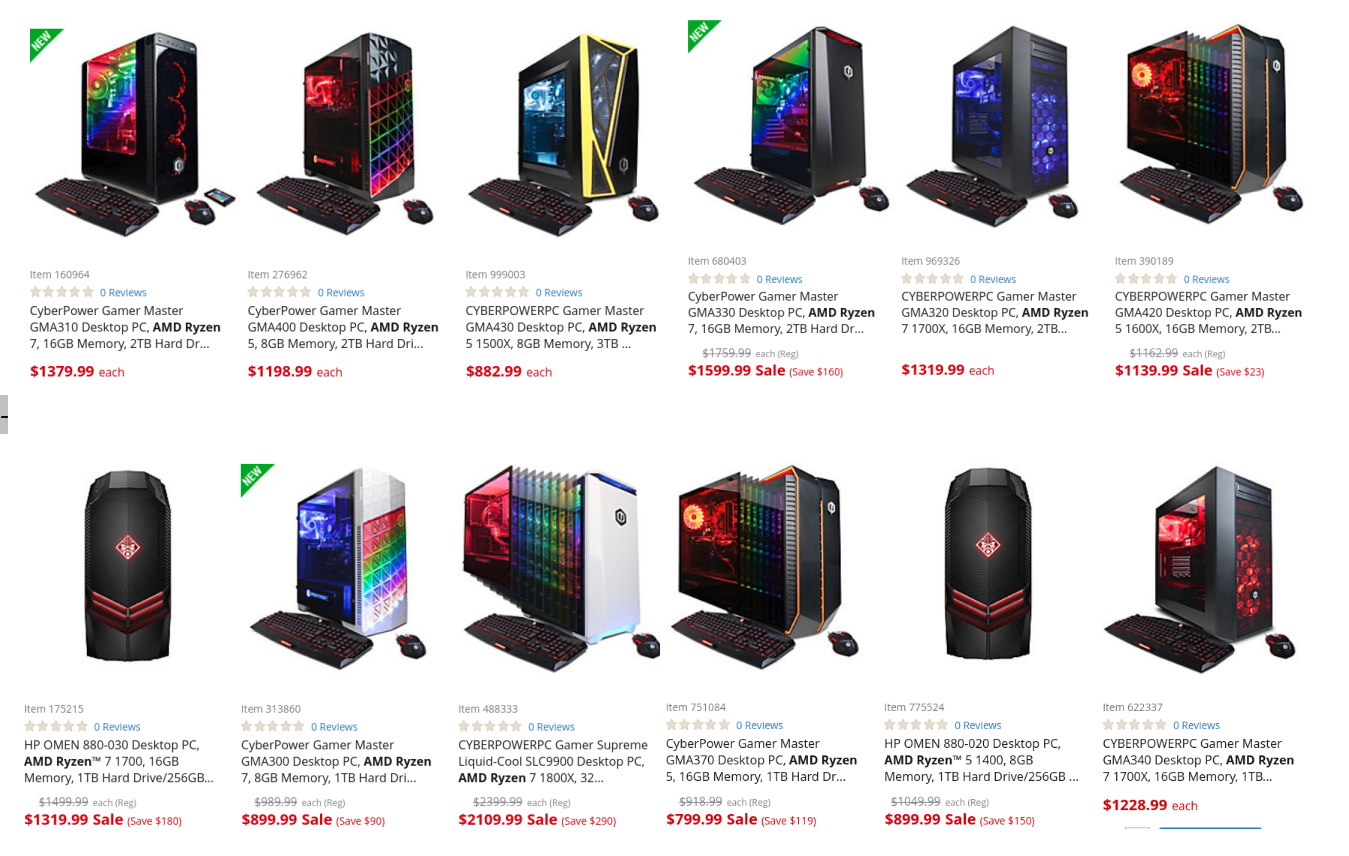Image resolution: width=1349 pixels, height=856 pixels.
Task: Click the NEW badge on GMA330 product
Action: point(703,35)
